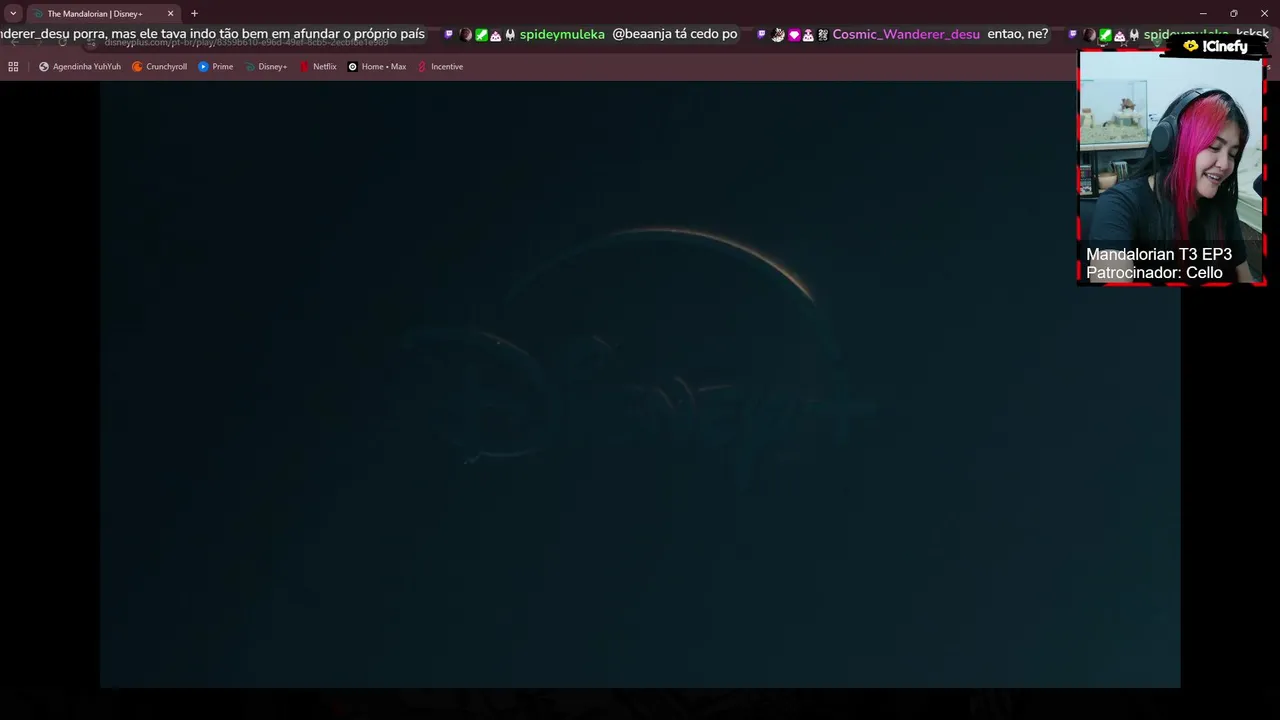This screenshot has width=1280, height=720.
Task: Open the Crunchyroll bookmark
Action: tap(159, 66)
